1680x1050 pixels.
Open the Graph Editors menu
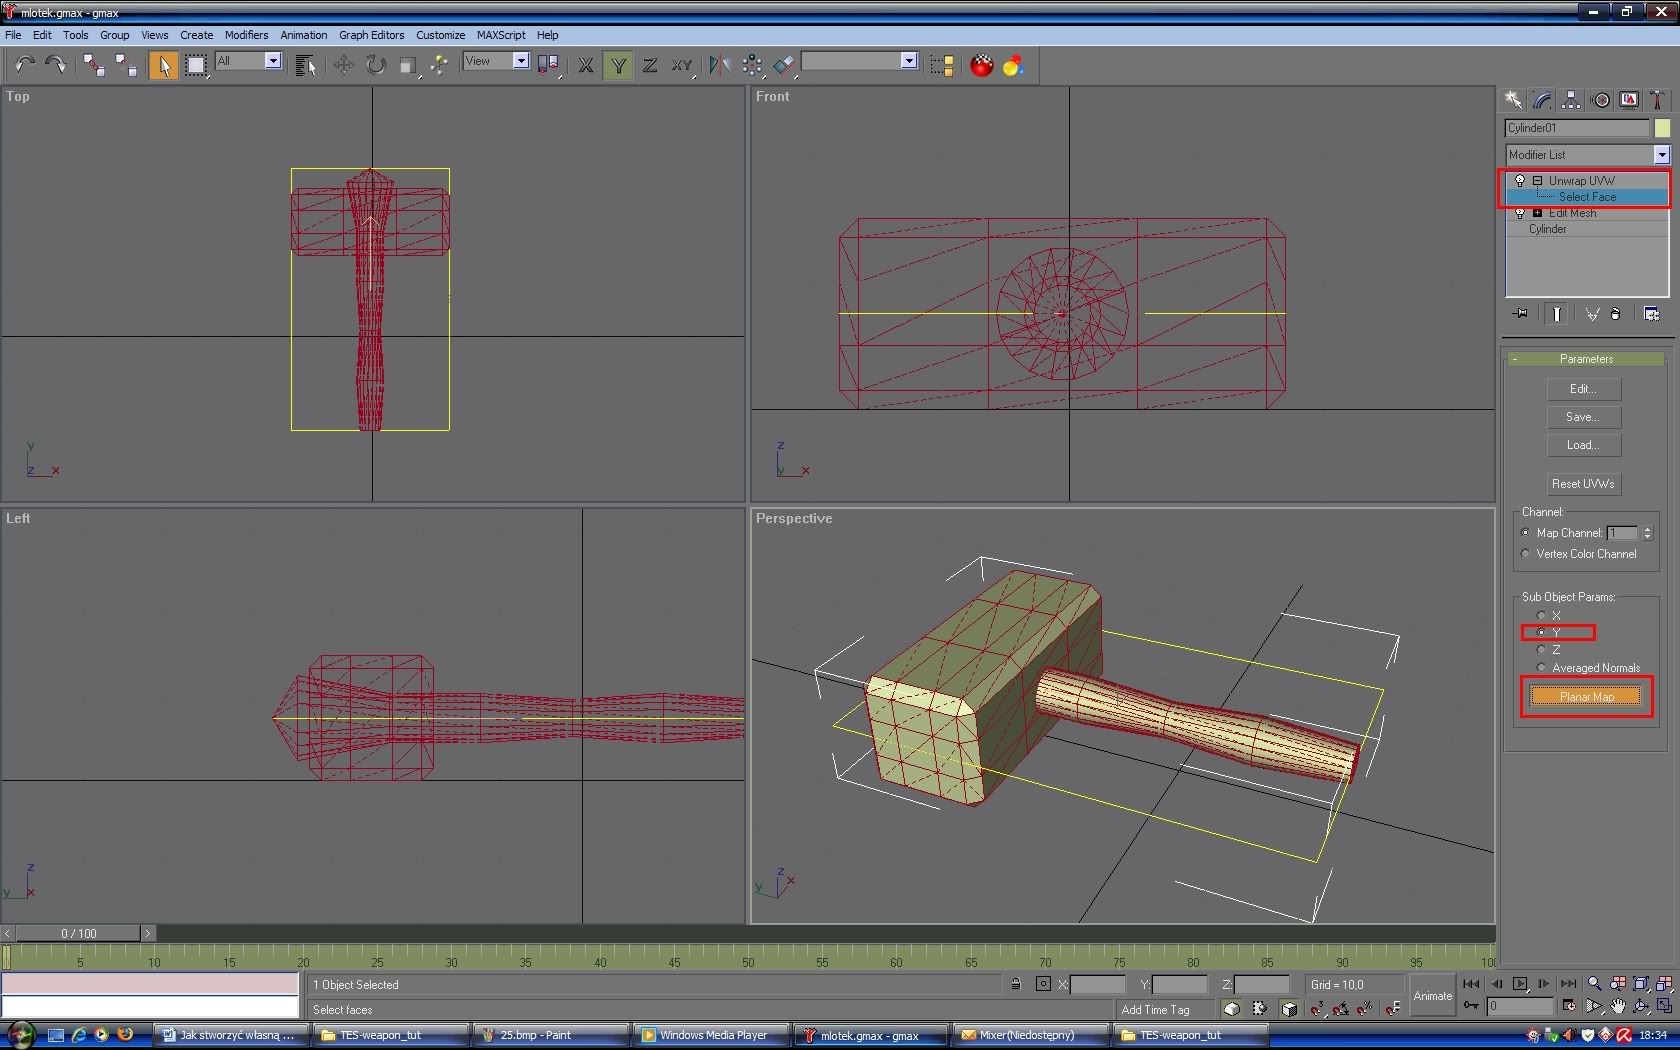point(371,35)
